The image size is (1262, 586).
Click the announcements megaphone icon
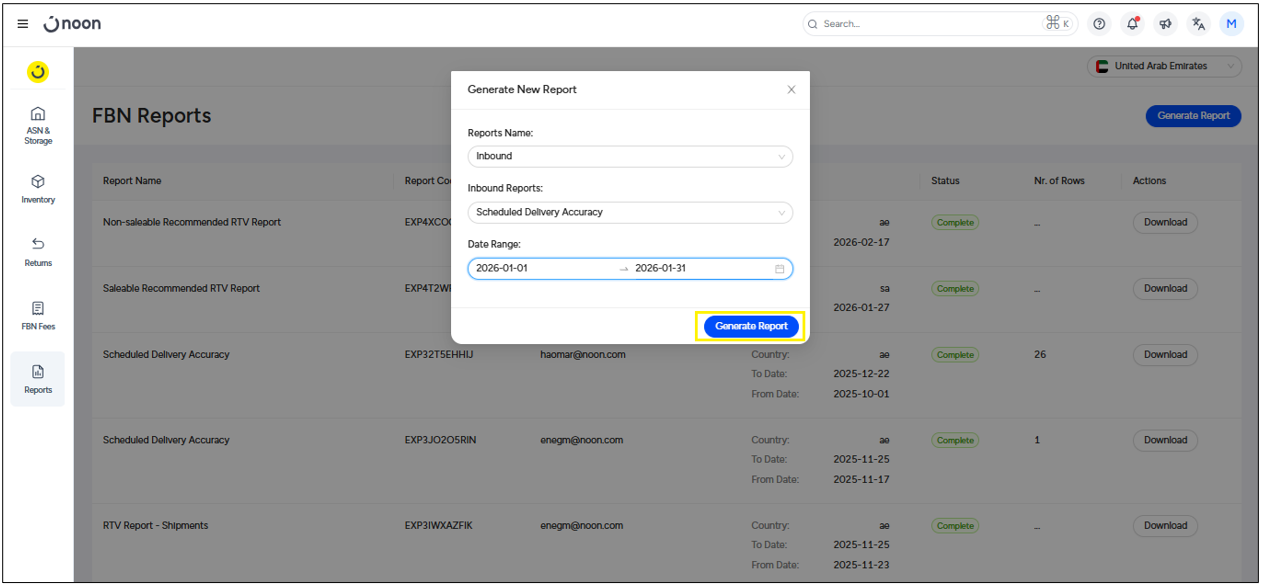pyautogui.click(x=1165, y=24)
